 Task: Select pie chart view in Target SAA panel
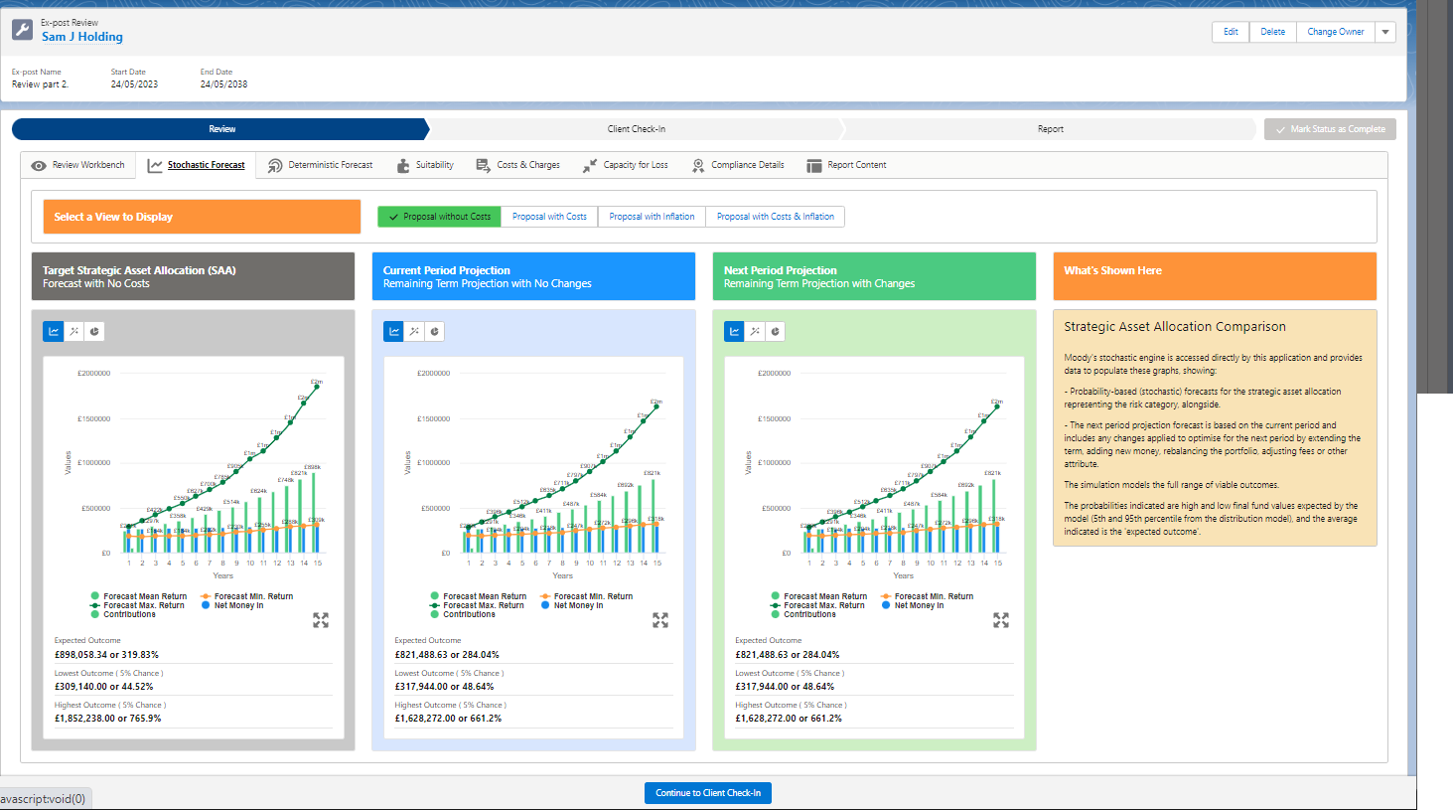(x=94, y=331)
